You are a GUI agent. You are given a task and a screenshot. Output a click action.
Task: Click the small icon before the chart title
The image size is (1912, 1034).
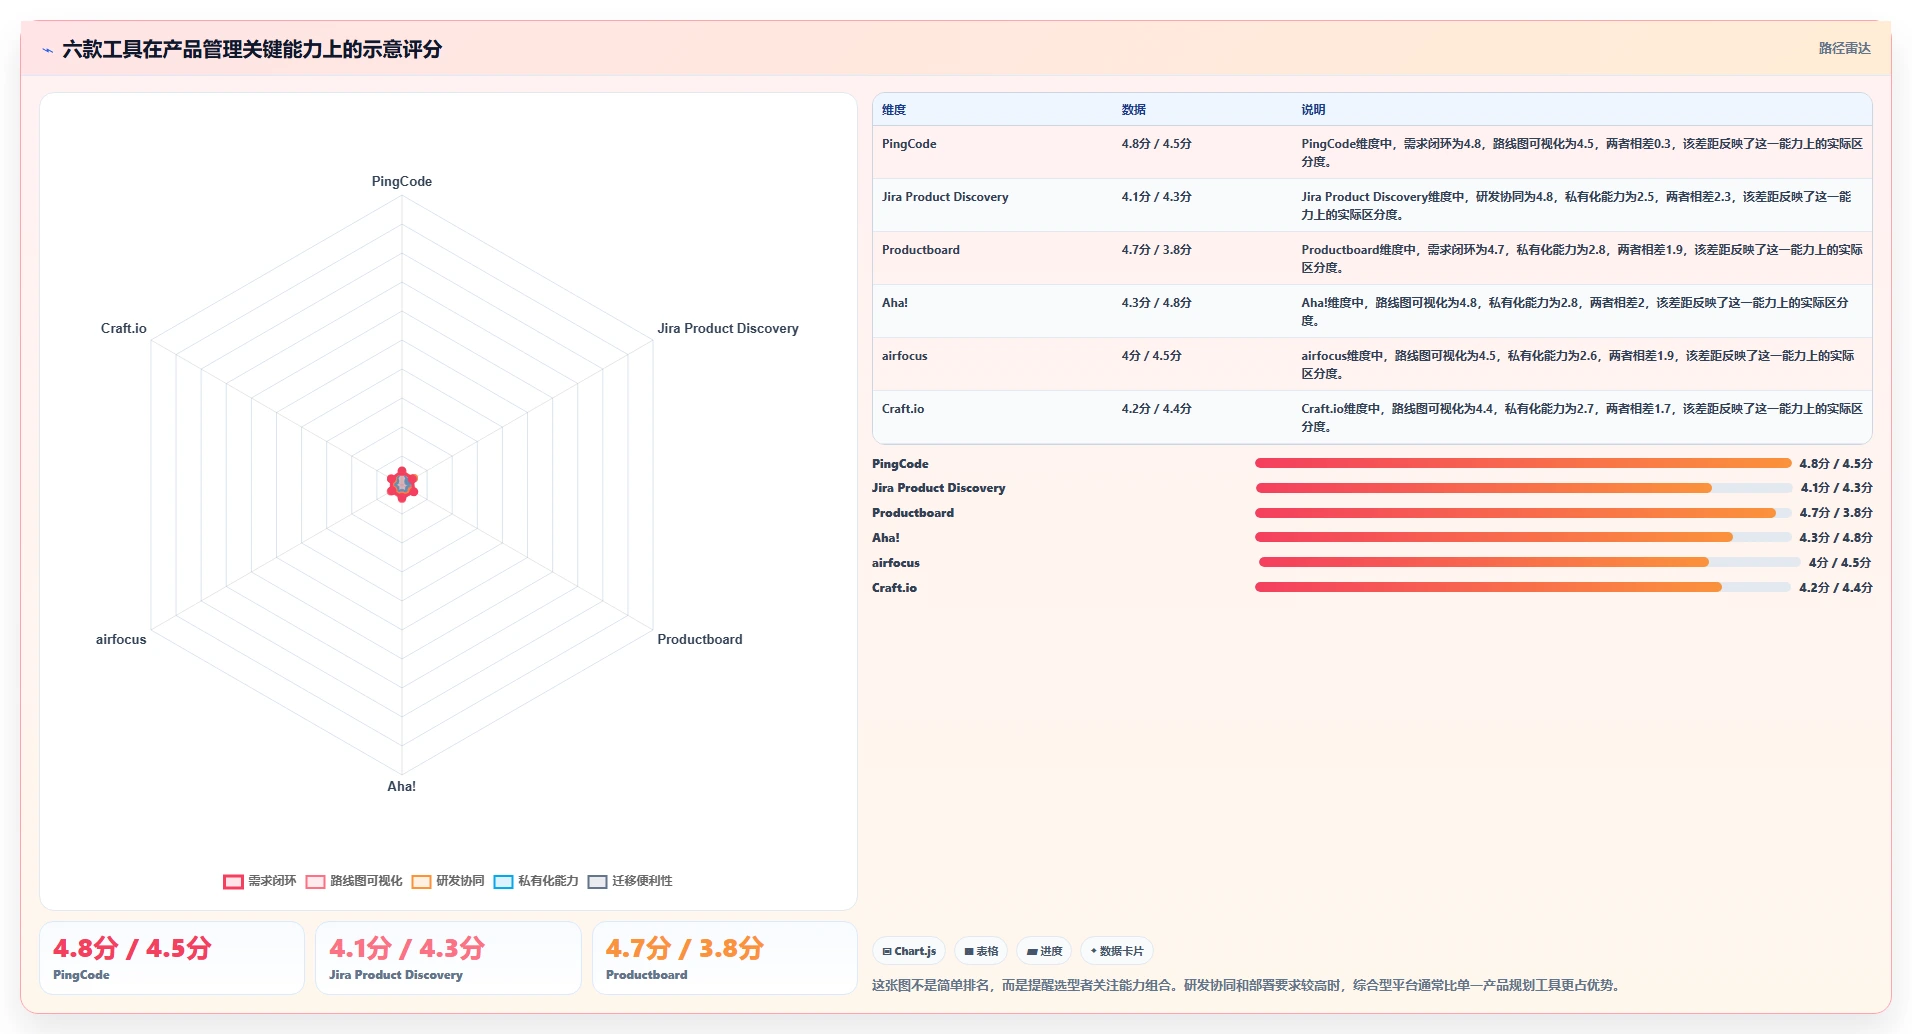coord(48,50)
